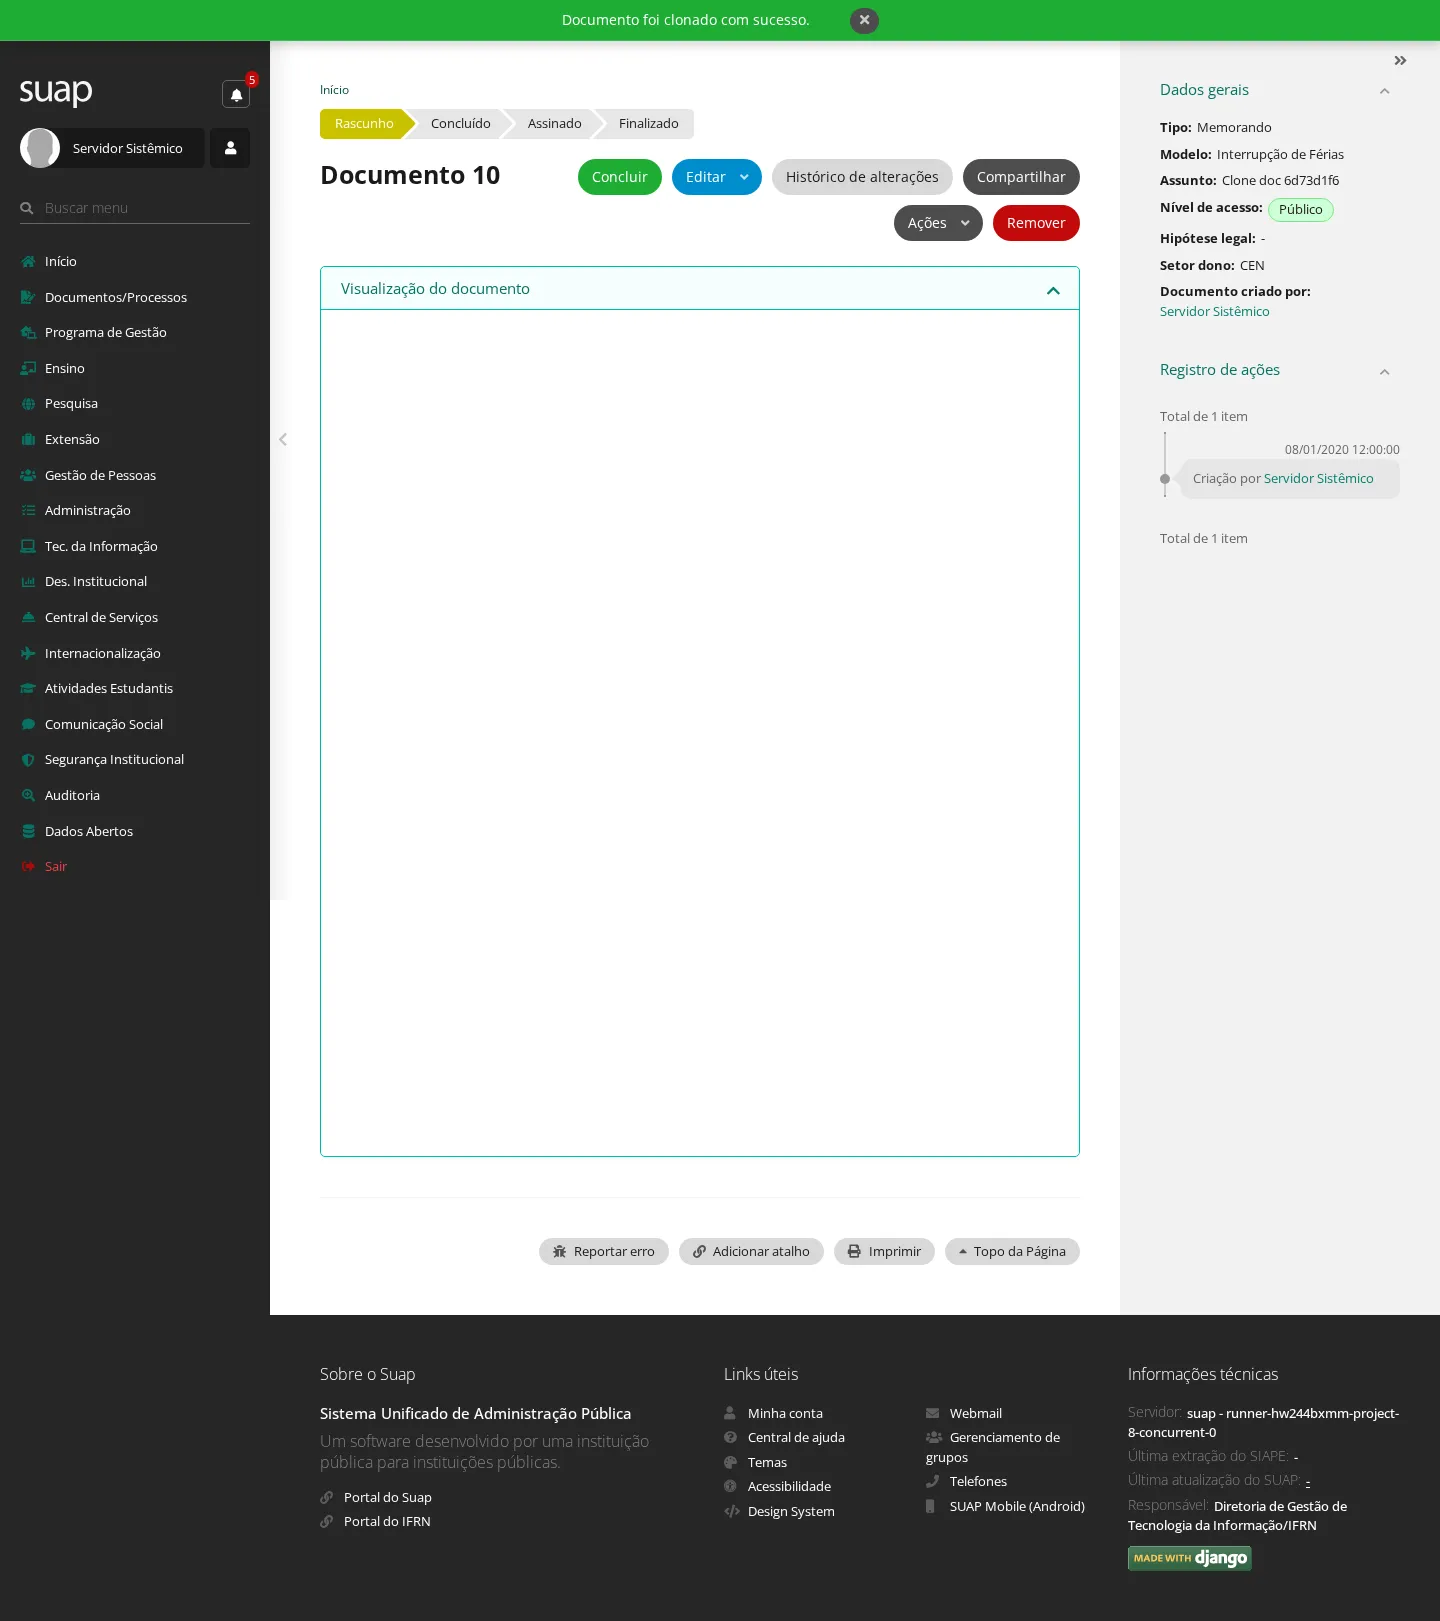This screenshot has width=1440, height=1621.
Task: Open Documentos/Processos menu
Action: pos(116,297)
